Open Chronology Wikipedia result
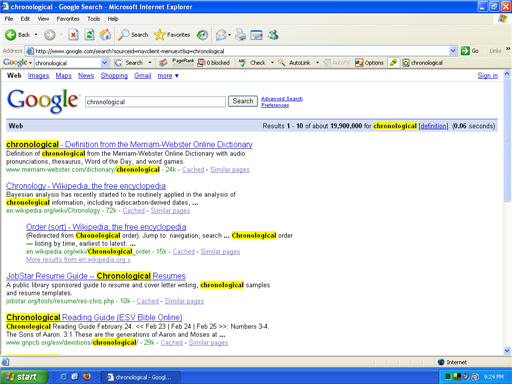The image size is (512, 384). pos(86,186)
